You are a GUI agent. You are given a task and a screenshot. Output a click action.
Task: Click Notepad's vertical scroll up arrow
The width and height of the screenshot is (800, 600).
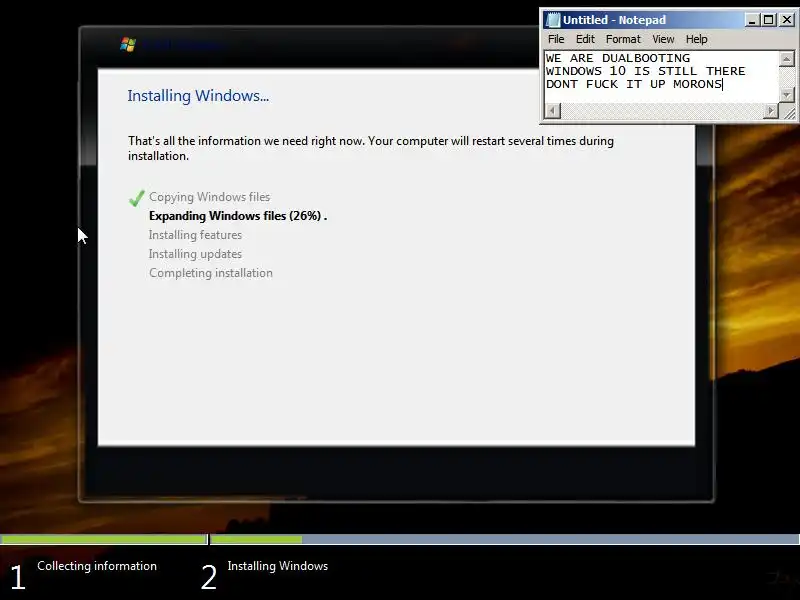[787, 59]
